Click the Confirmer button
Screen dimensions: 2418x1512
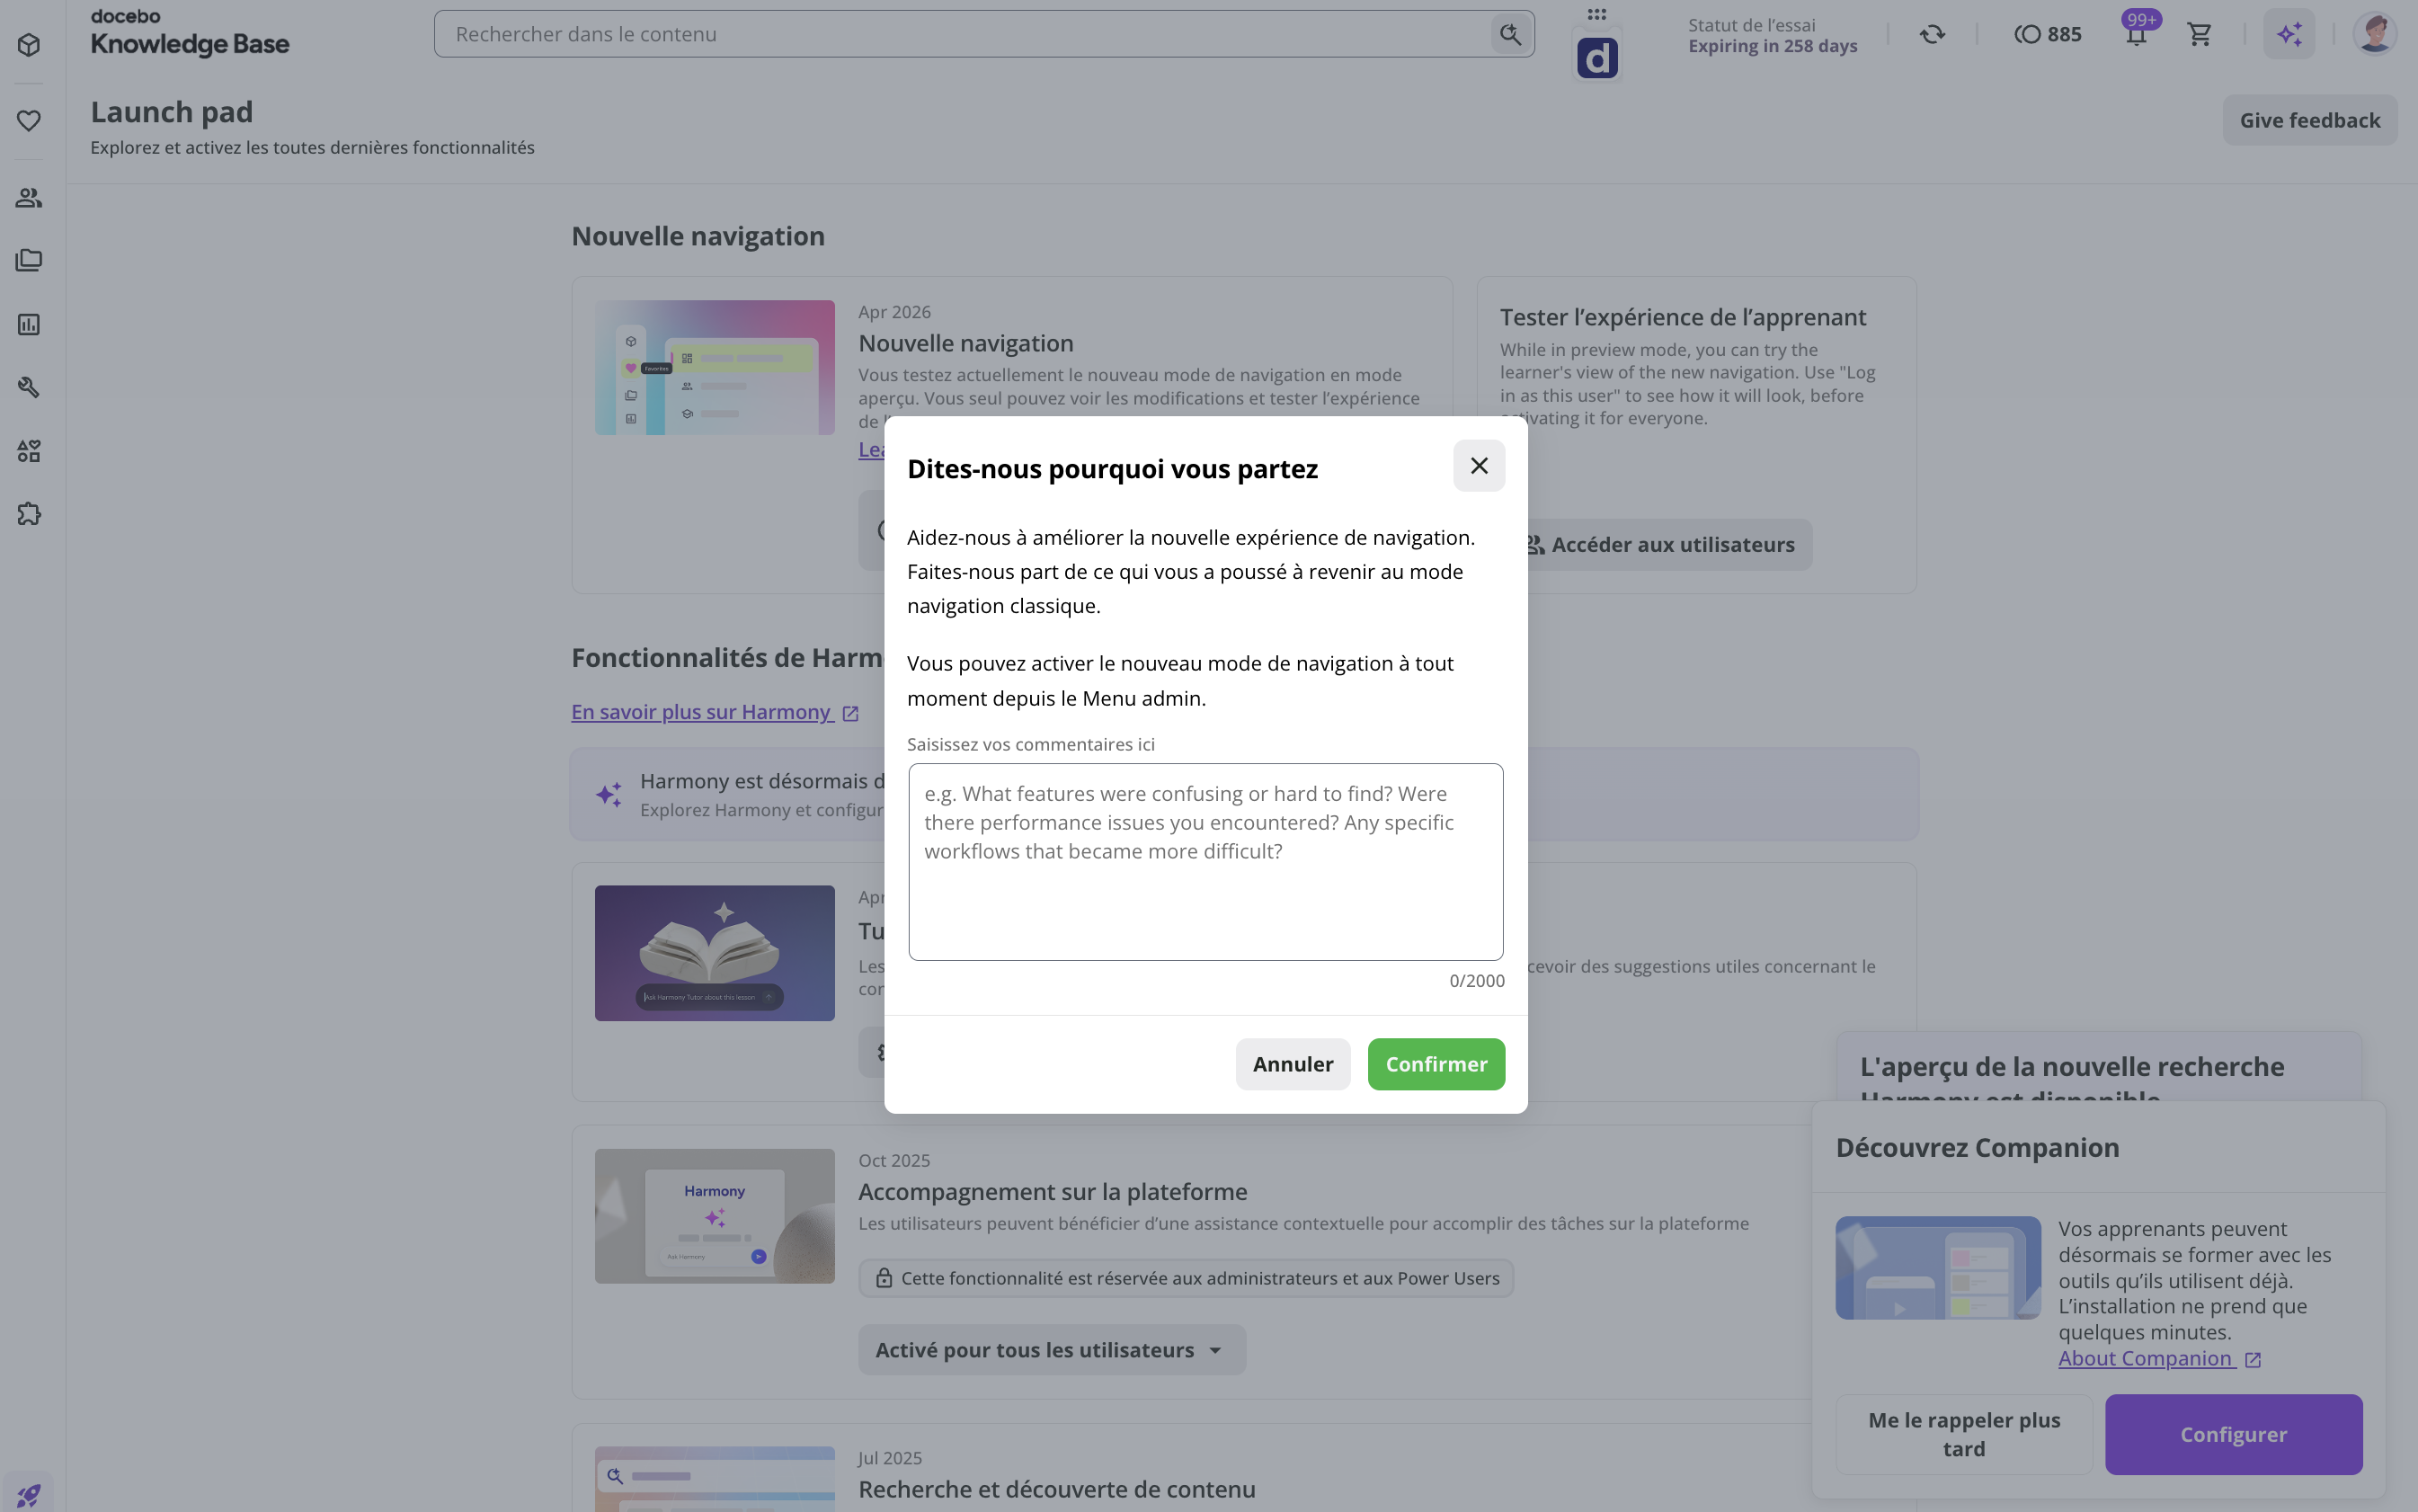(x=1436, y=1064)
